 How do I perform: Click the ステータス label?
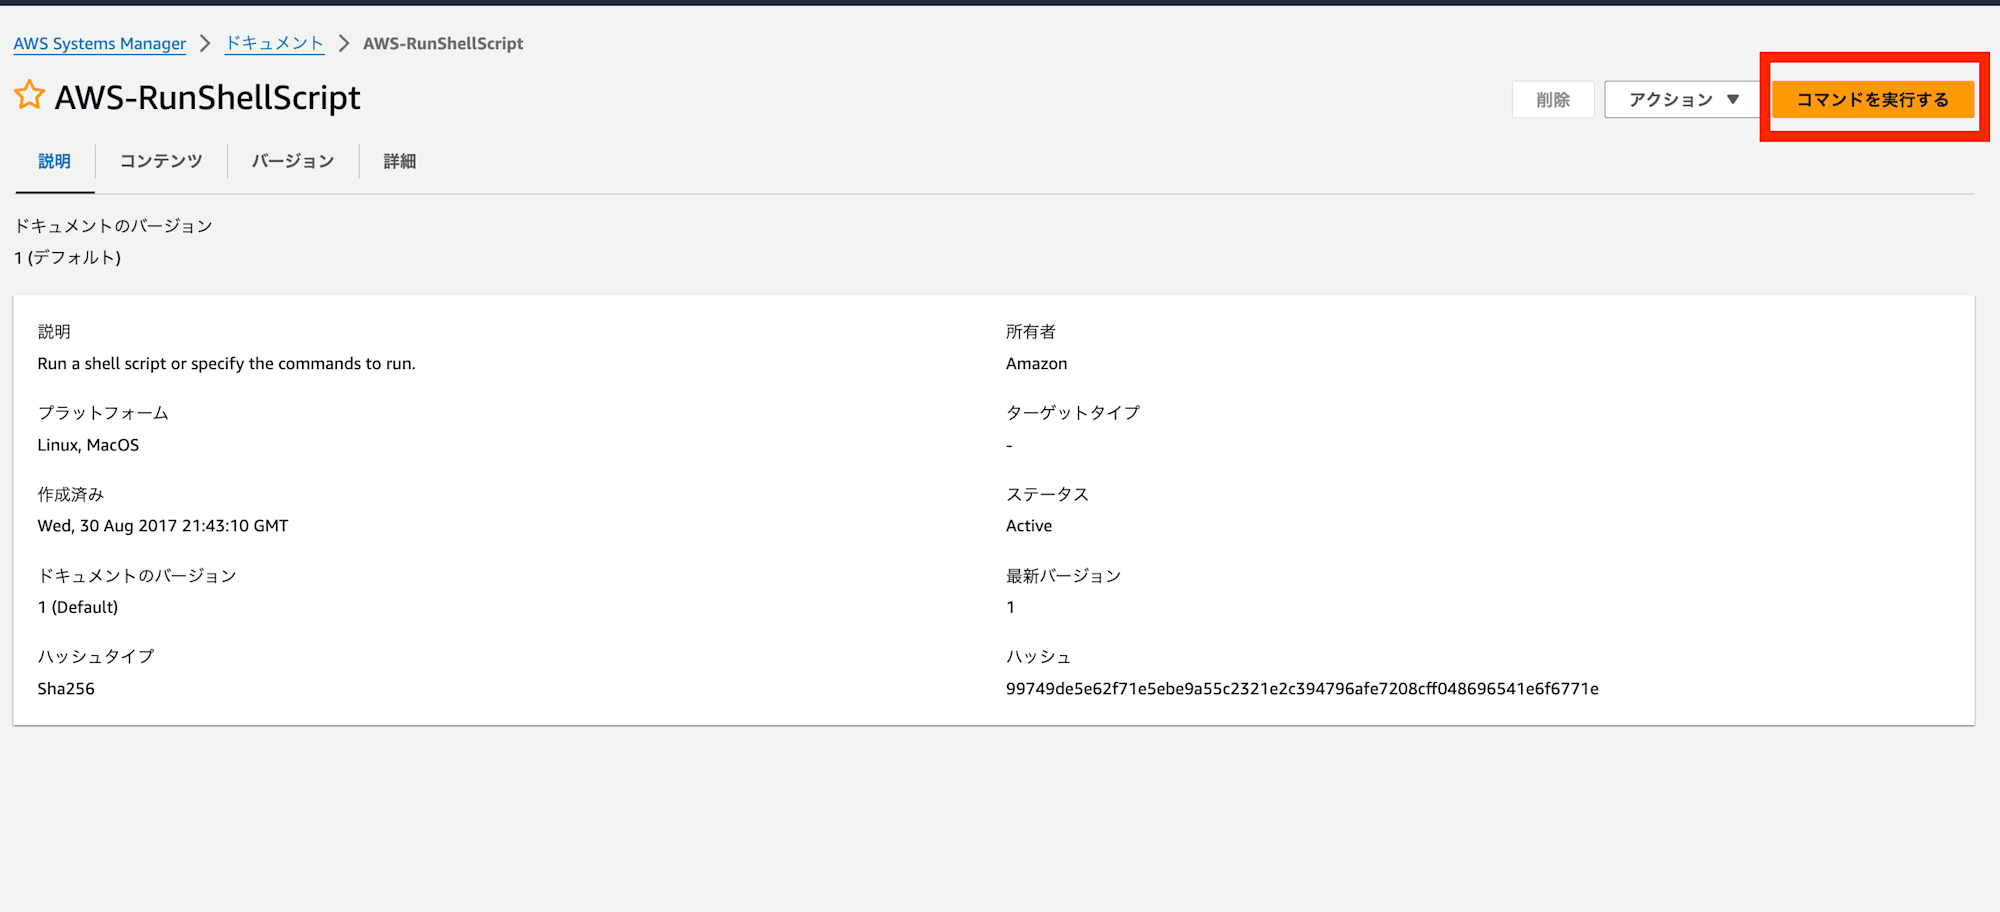[x=1047, y=495]
